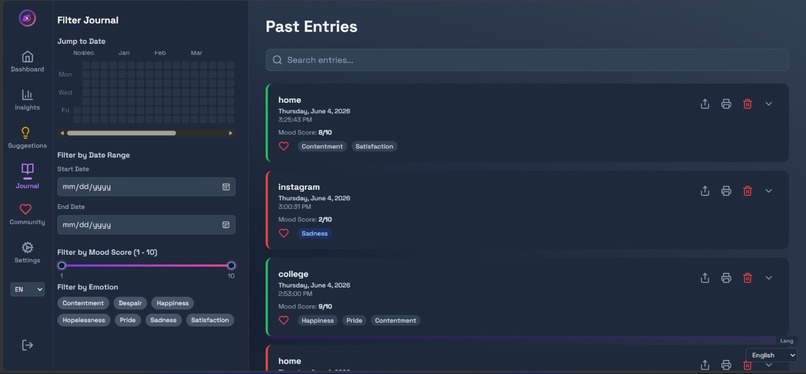Share the first home entry
This screenshot has height=374, width=806.
705,104
